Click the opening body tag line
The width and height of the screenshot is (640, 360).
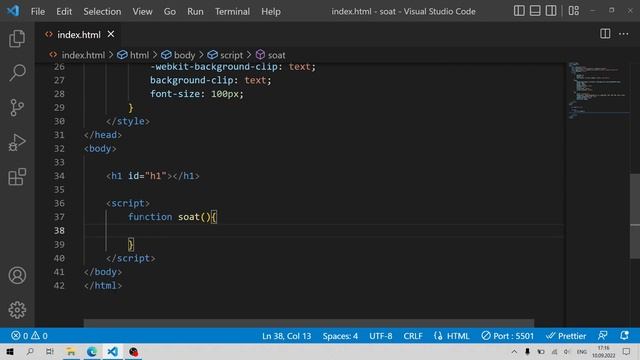[100, 149]
